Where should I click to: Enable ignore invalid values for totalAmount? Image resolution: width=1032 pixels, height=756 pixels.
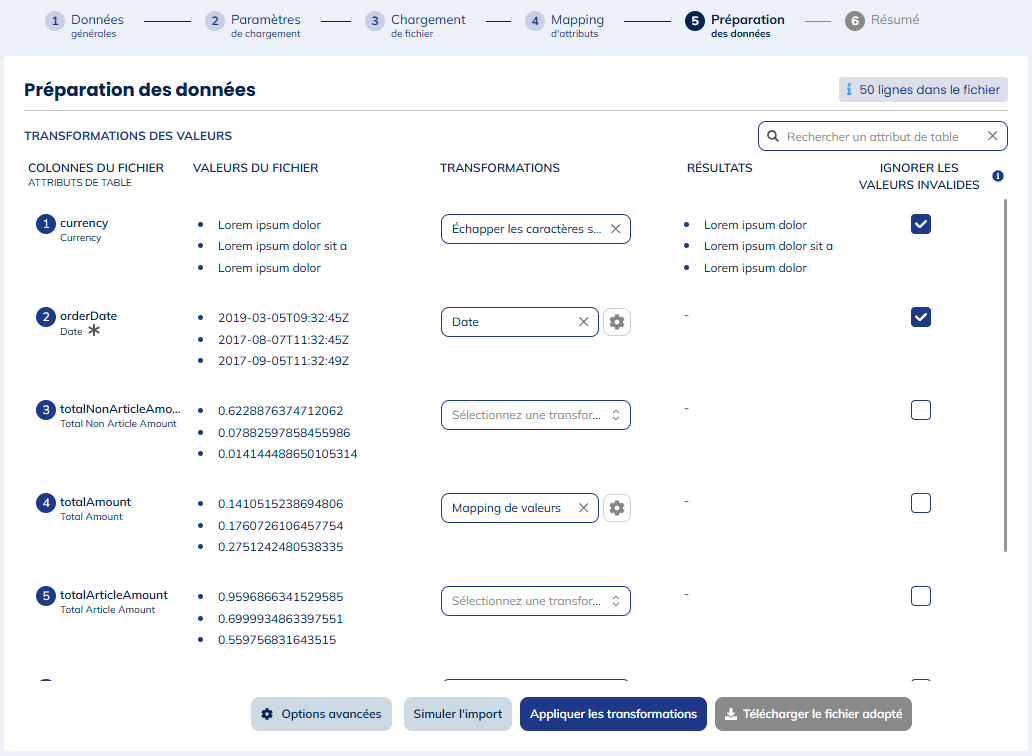(921, 503)
